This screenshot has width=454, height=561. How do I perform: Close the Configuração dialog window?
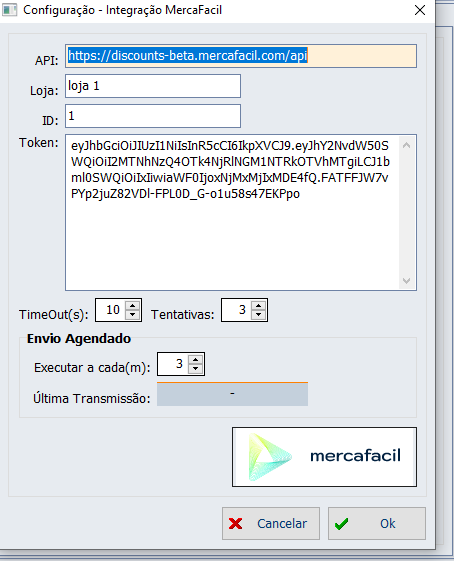click(x=420, y=10)
